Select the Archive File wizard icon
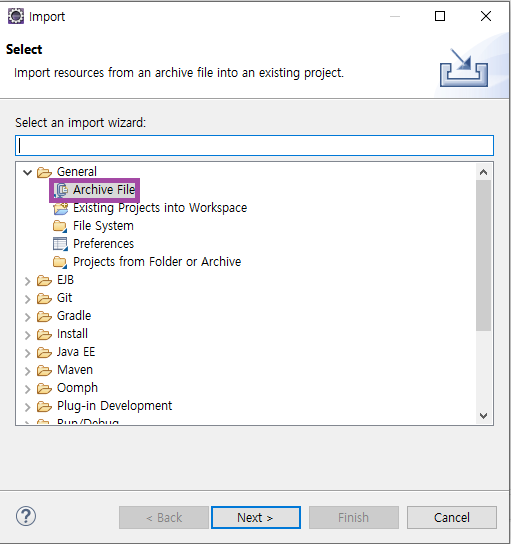Screen dimensions: 511x544 [61, 190]
